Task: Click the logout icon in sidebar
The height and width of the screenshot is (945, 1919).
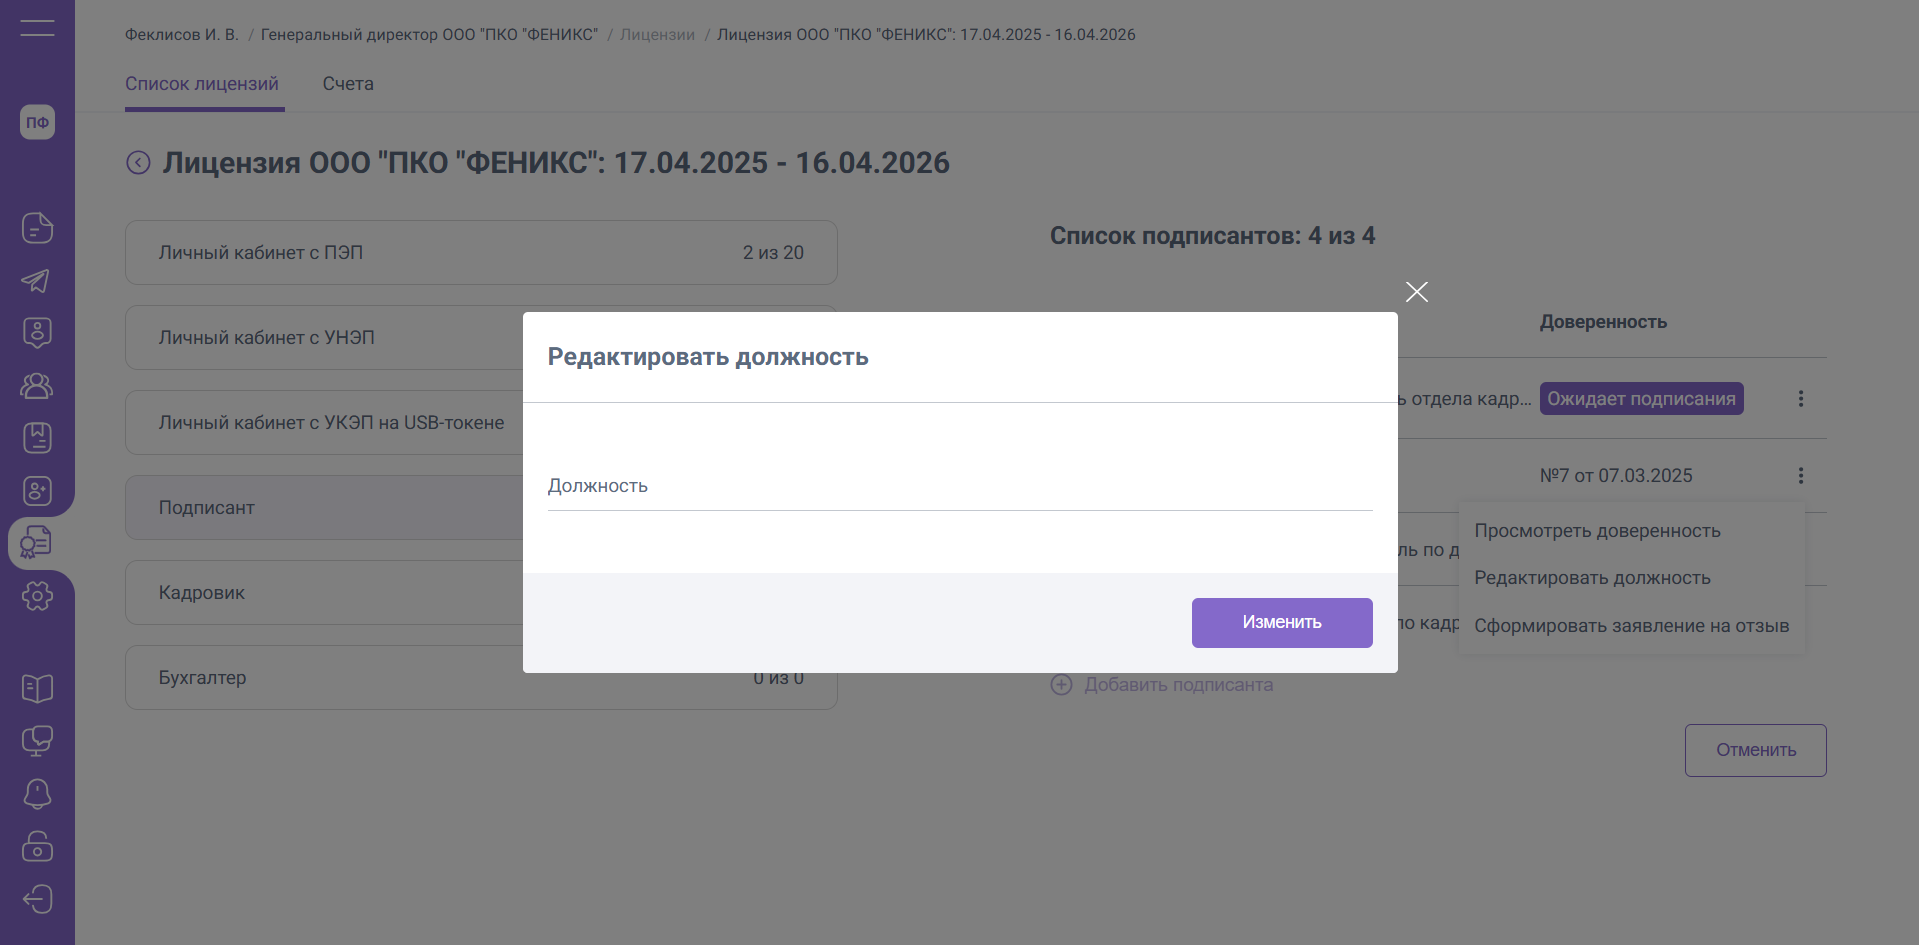Action: 37,899
